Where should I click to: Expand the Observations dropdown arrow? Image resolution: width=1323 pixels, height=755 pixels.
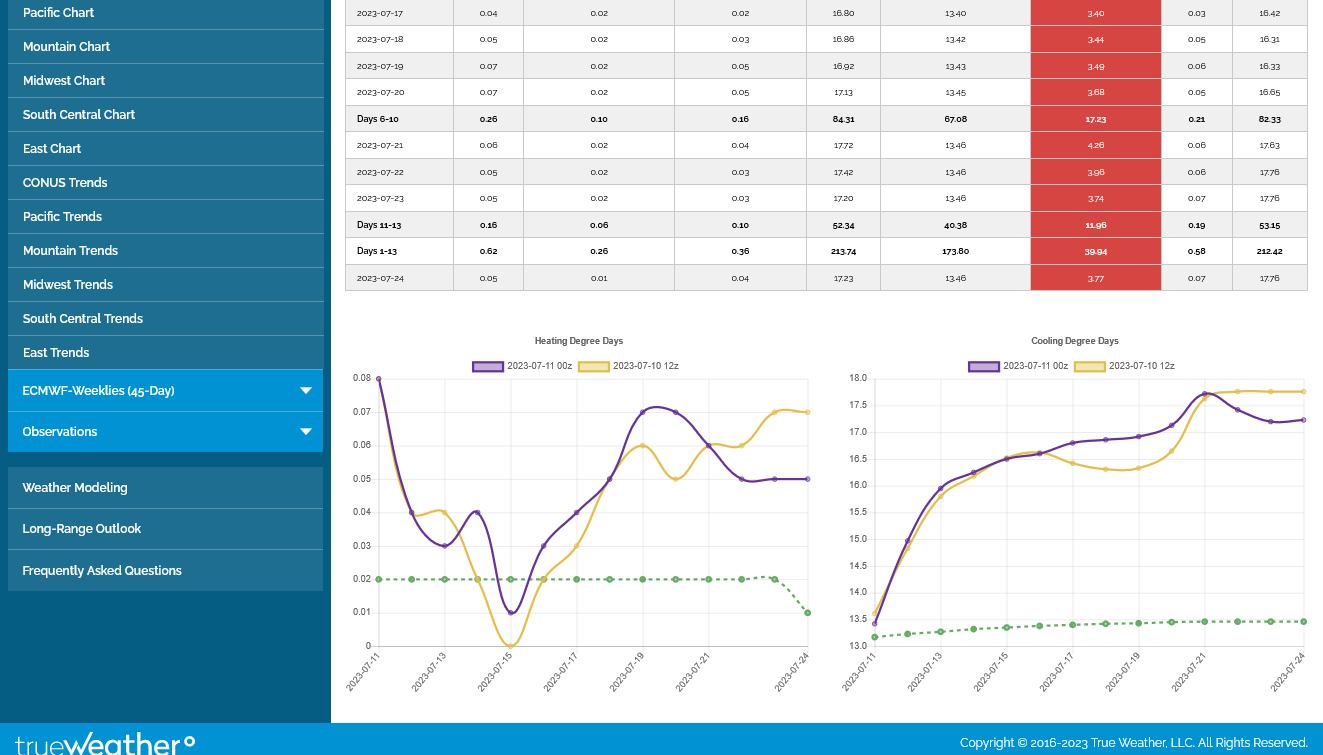(x=306, y=432)
